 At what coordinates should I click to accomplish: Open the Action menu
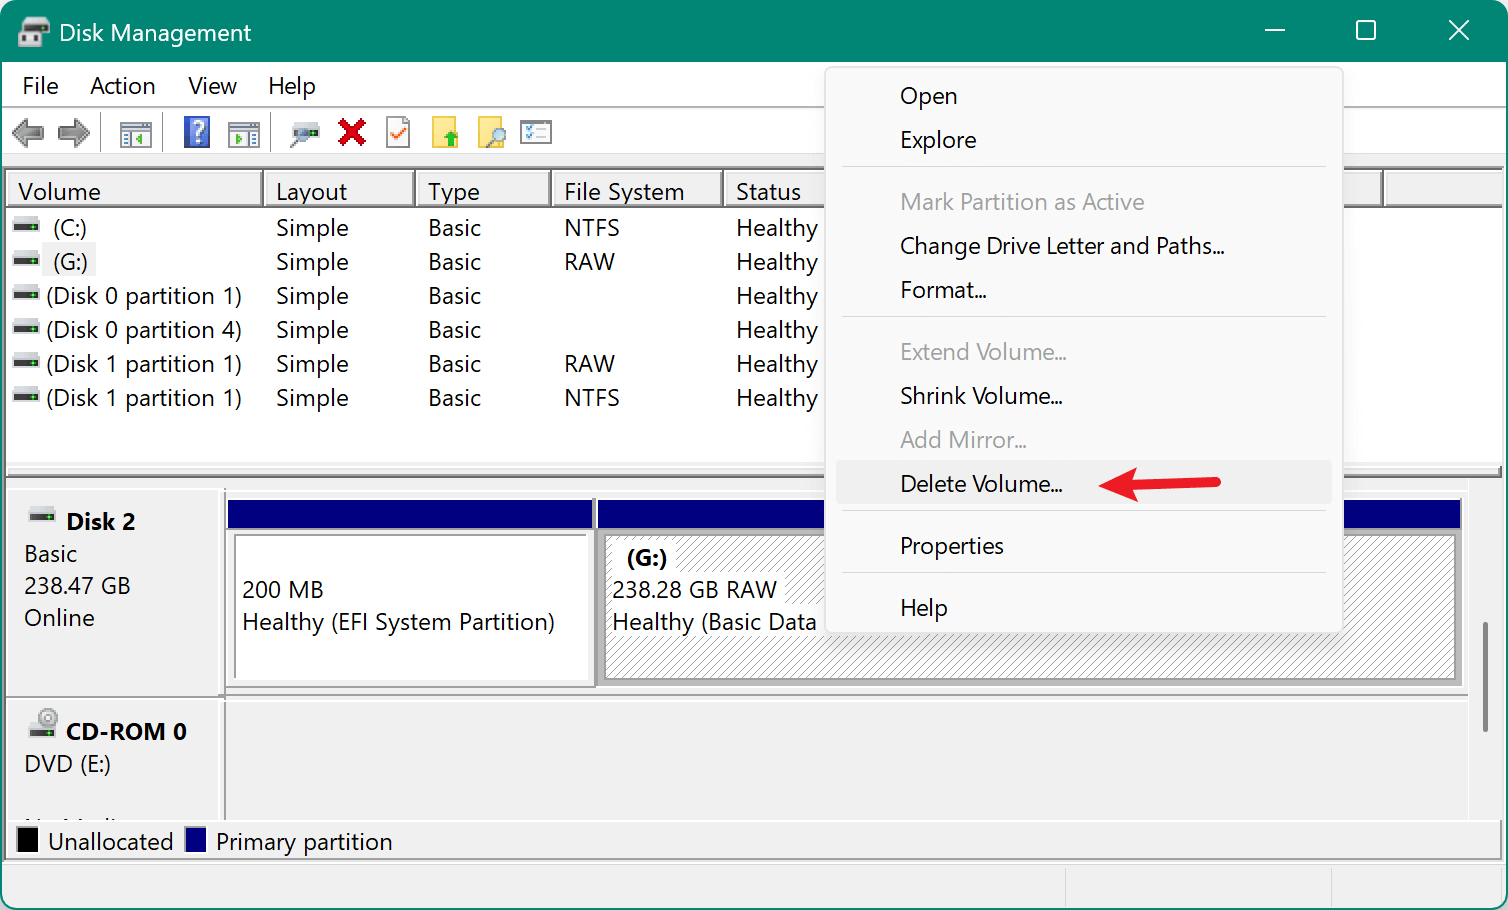click(x=122, y=86)
